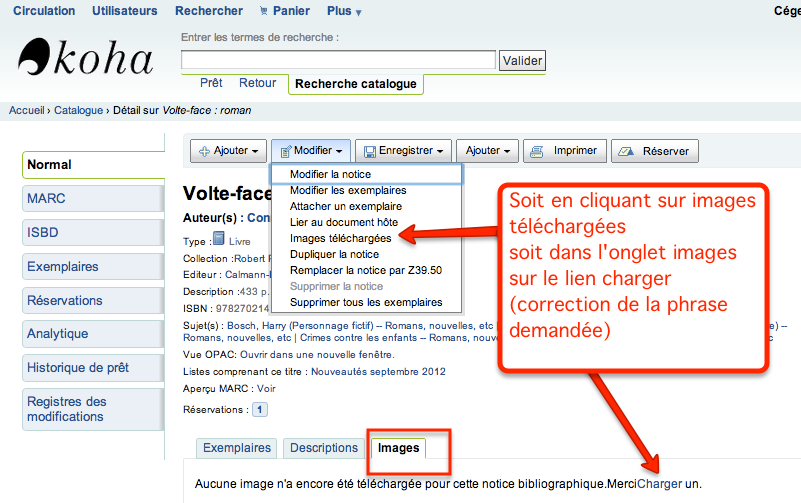Click the book icon next to Livre

coord(219,238)
